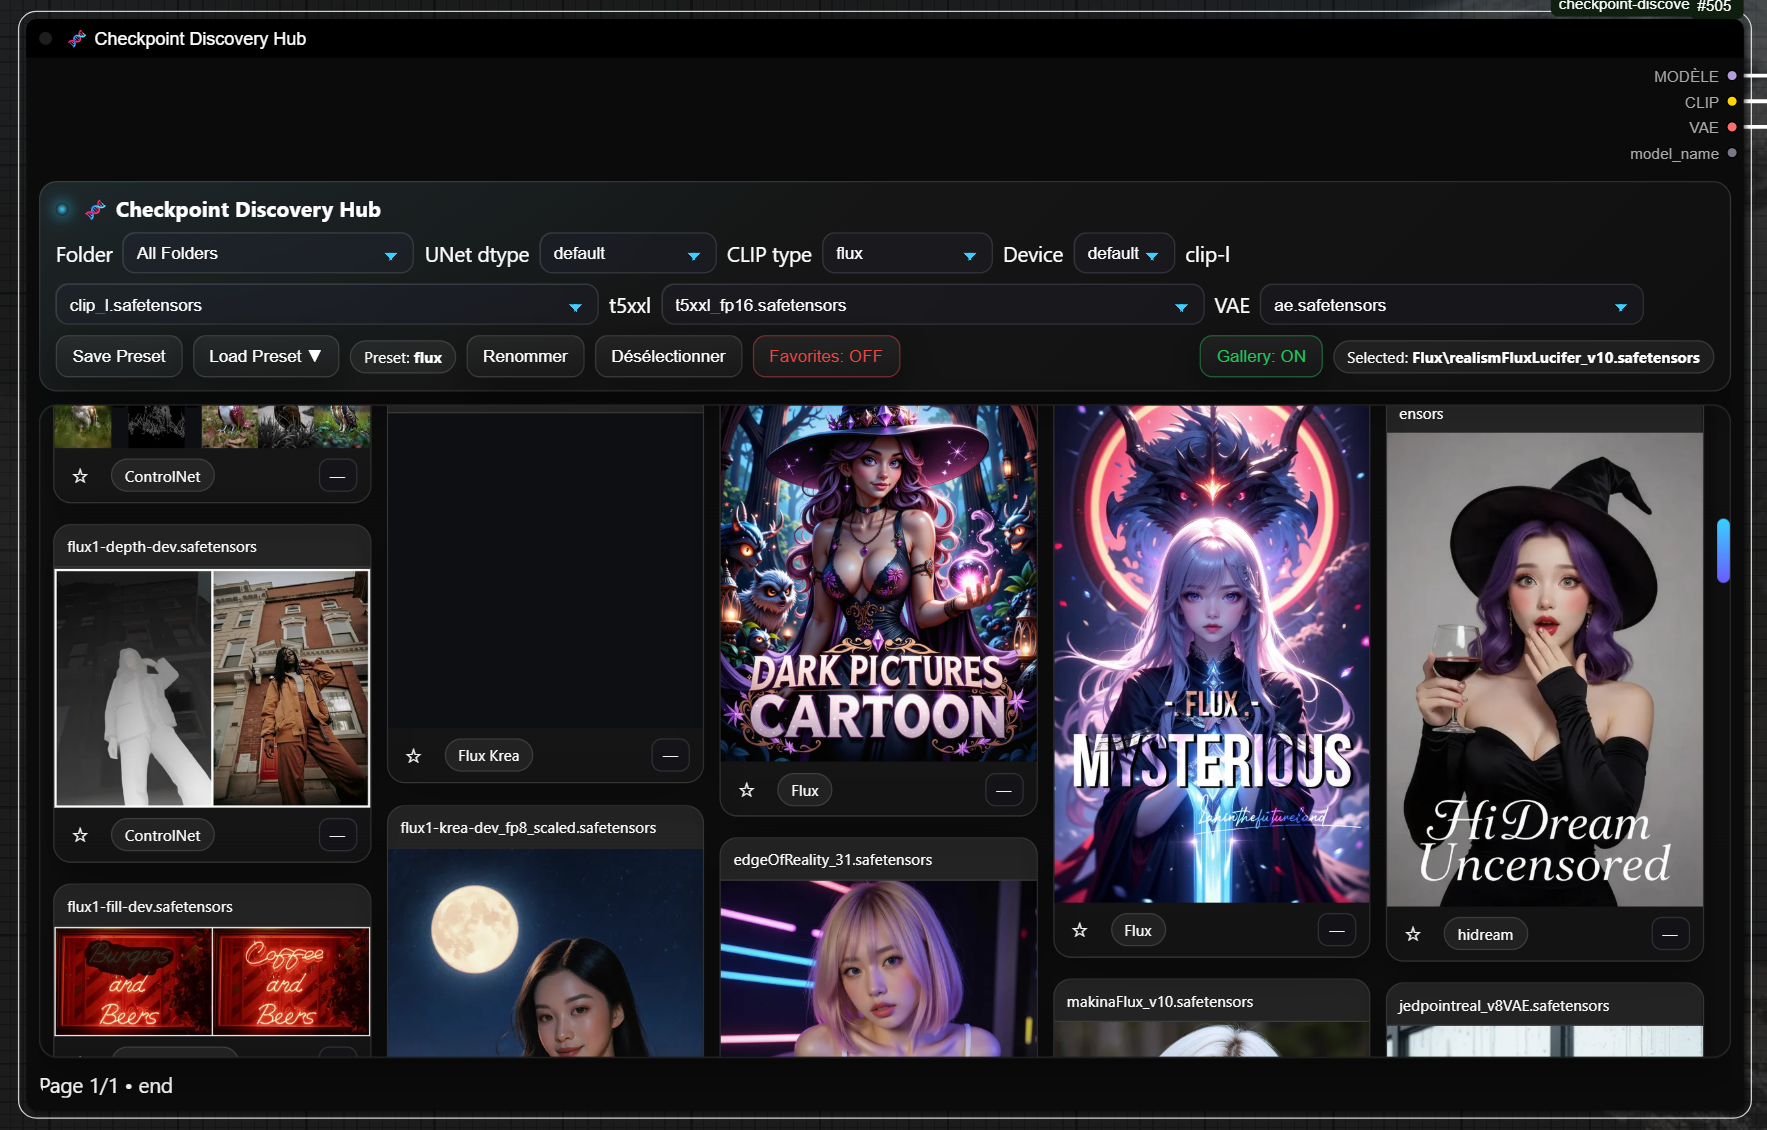The width and height of the screenshot is (1767, 1130).
Task: Click minus button on flux1-depth-dev card
Action: pos(337,835)
